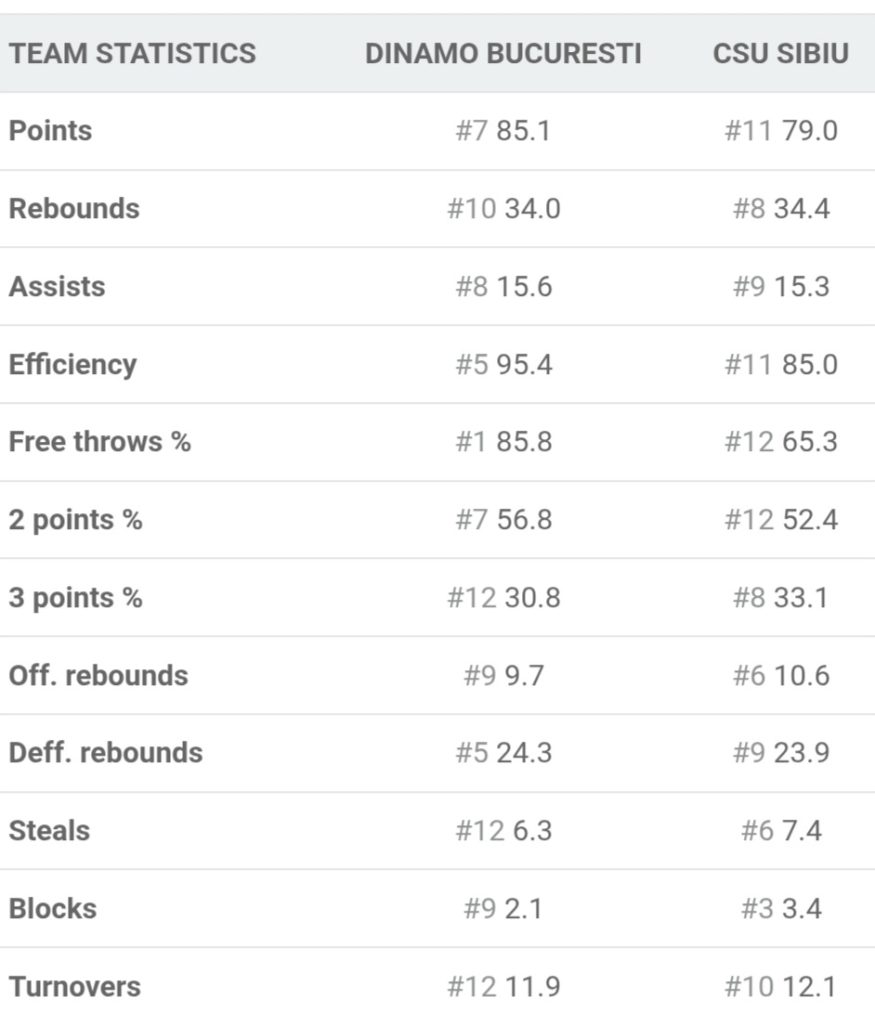Select the Deff. rebounds row label
This screenshot has width=875, height=1024.
106,753
